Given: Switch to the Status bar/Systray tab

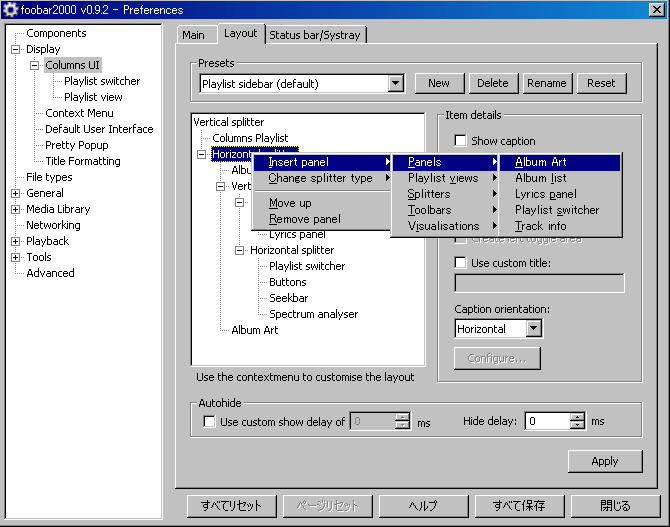Looking at the screenshot, I should 315,35.
